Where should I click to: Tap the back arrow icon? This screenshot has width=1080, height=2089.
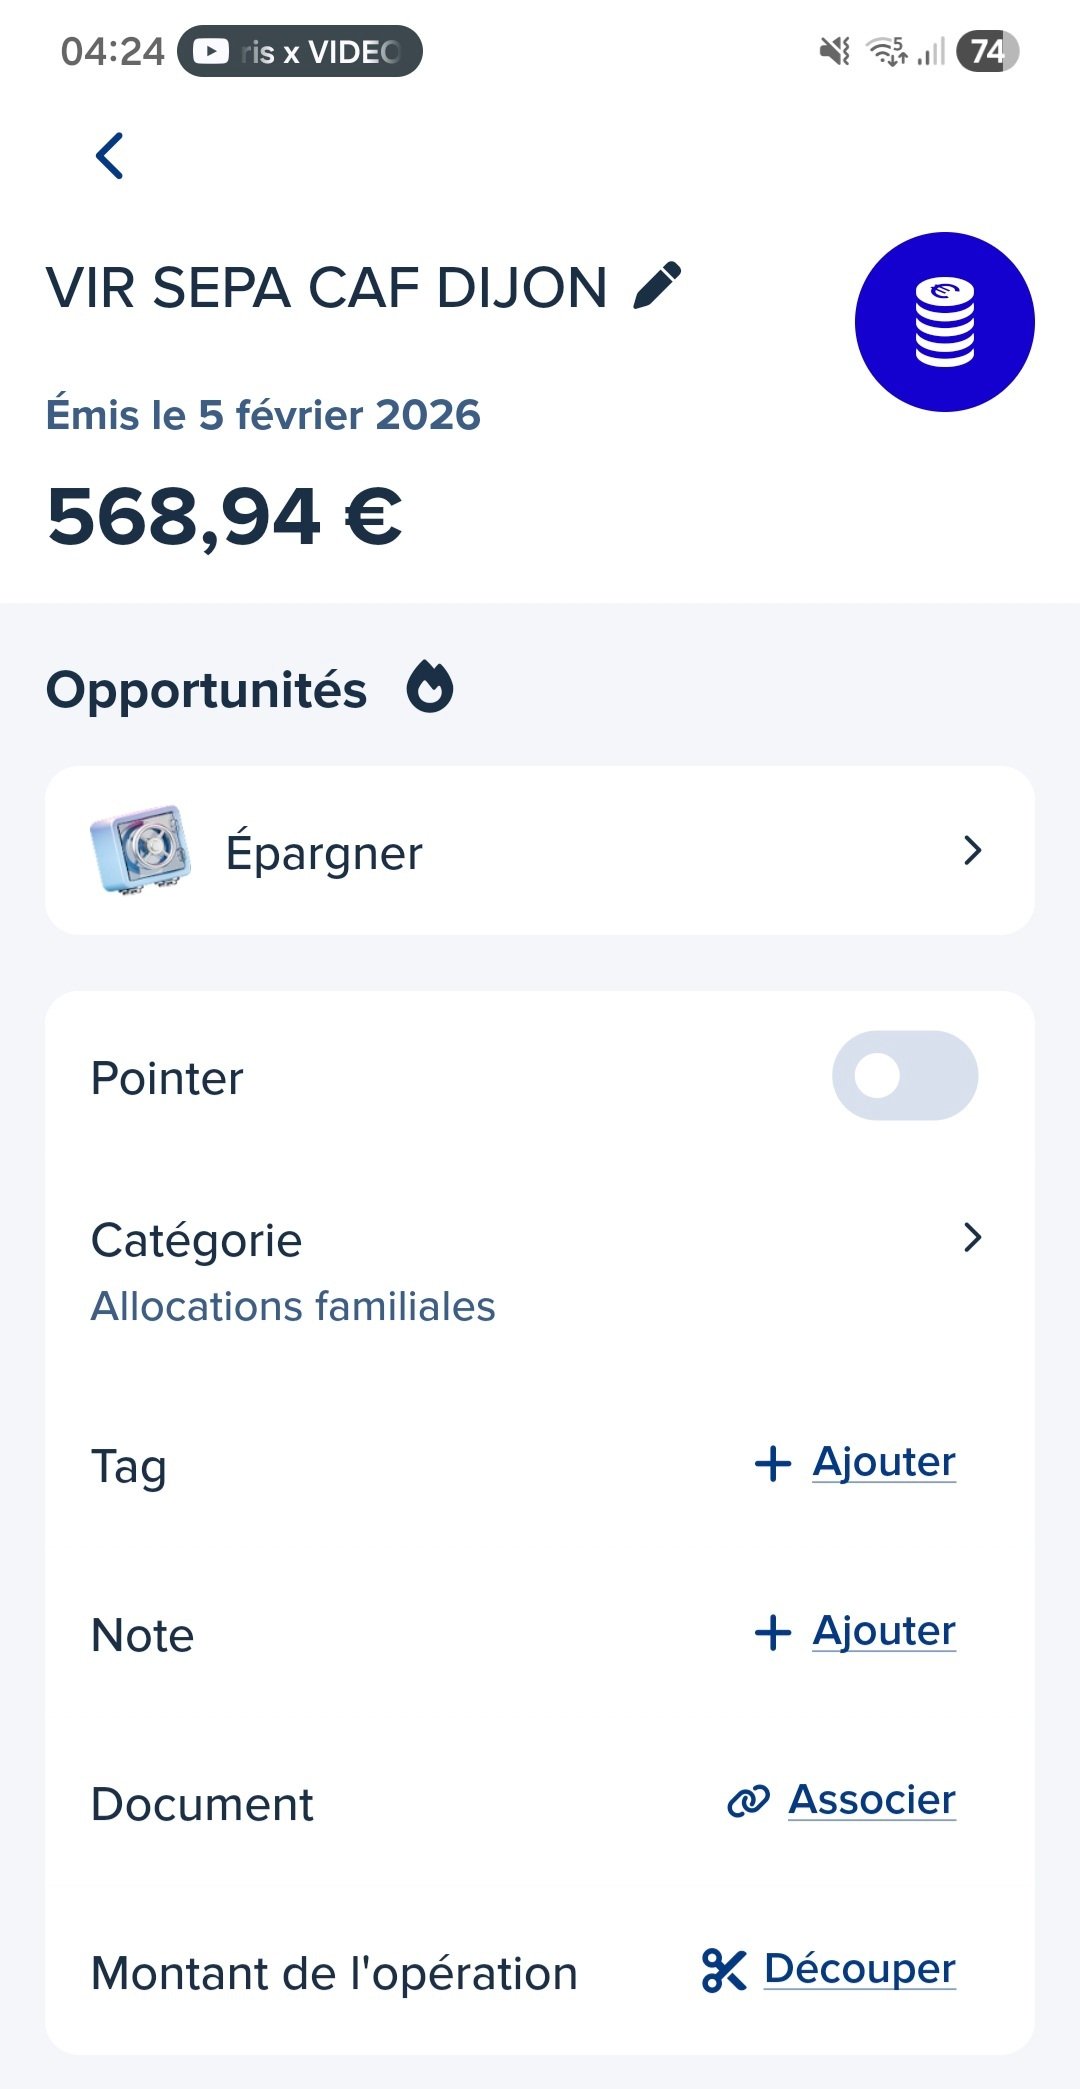click(x=110, y=156)
